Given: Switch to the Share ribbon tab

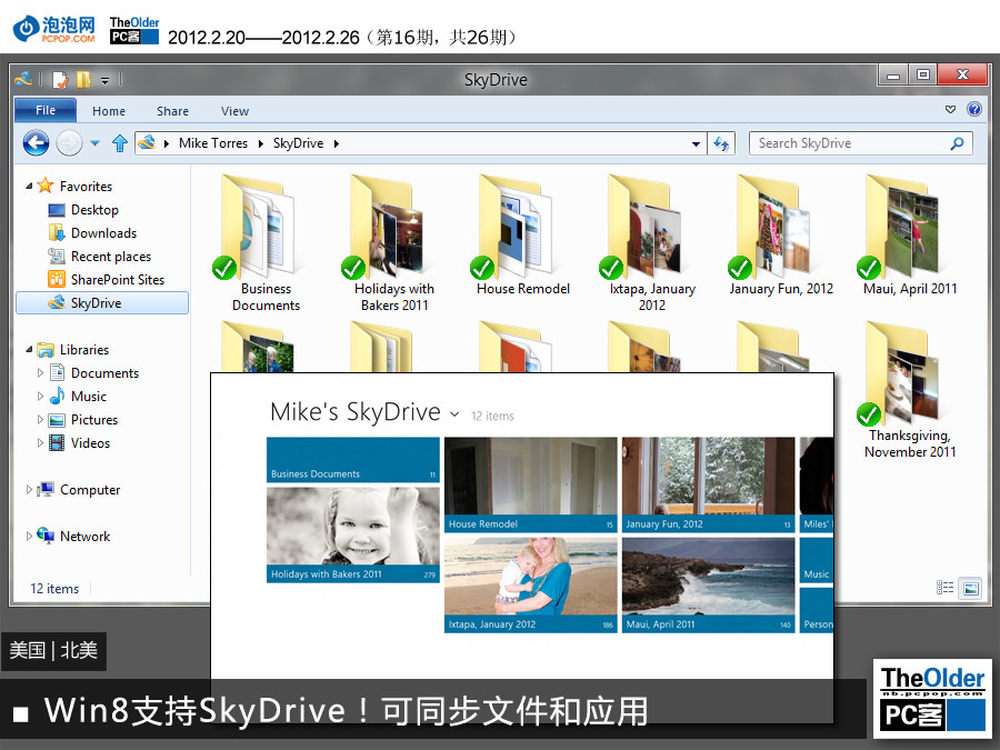Looking at the screenshot, I should click(x=172, y=111).
